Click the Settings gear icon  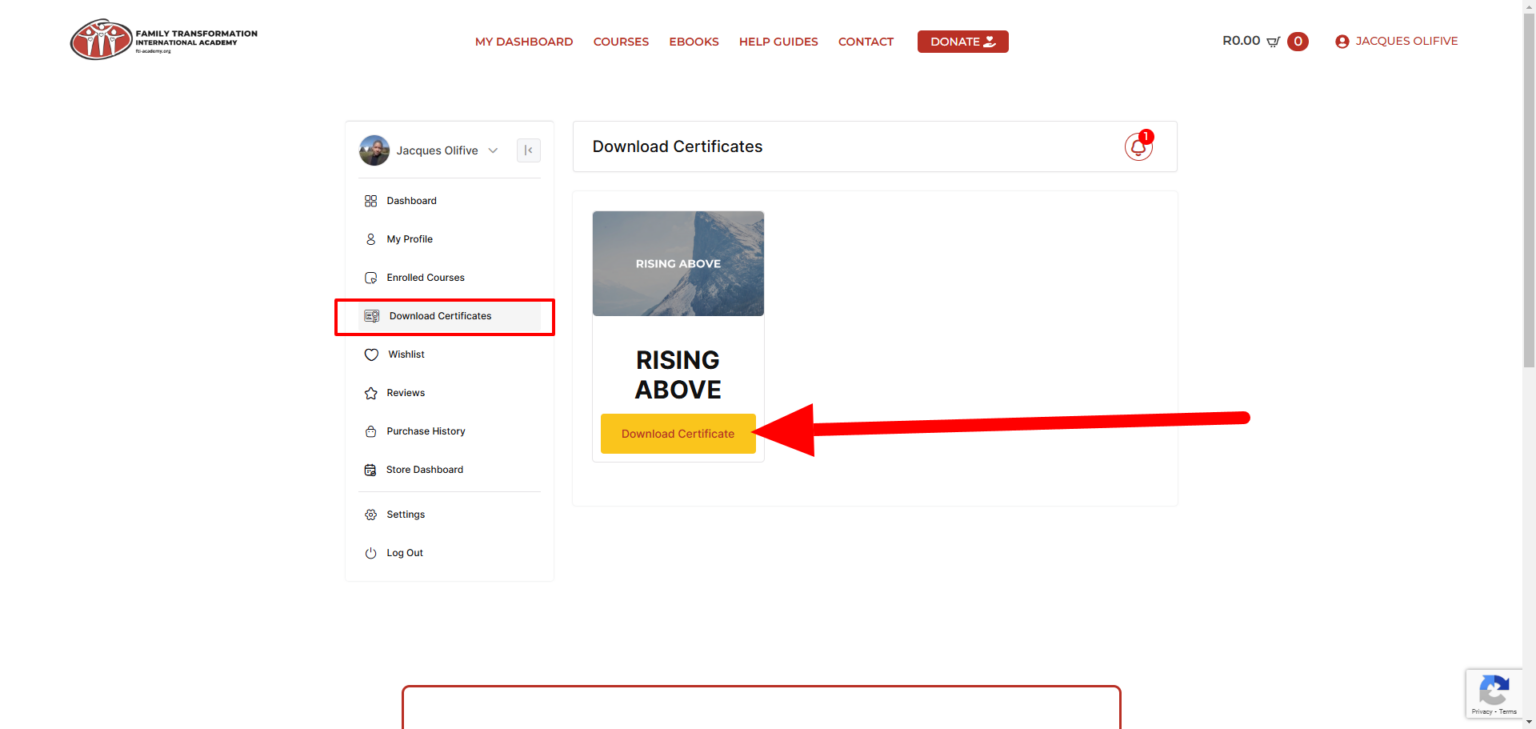click(371, 515)
